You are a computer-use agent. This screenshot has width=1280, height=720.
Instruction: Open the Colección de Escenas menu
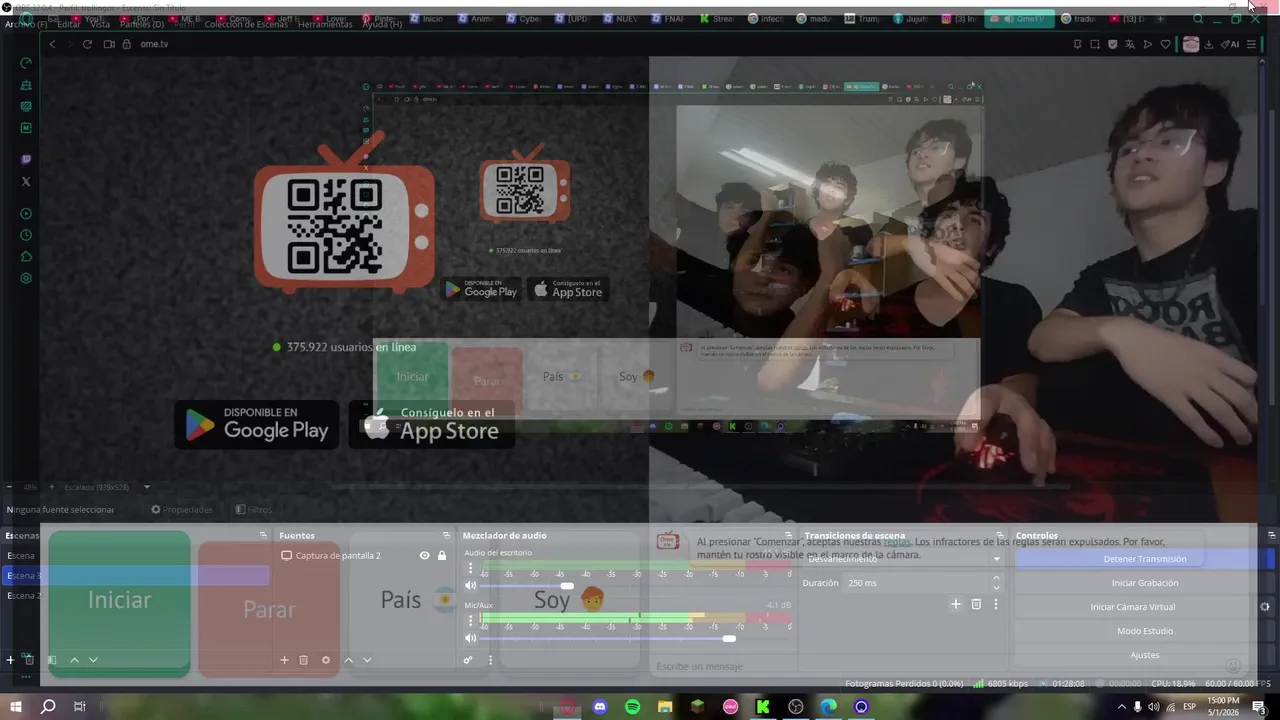coord(248,24)
